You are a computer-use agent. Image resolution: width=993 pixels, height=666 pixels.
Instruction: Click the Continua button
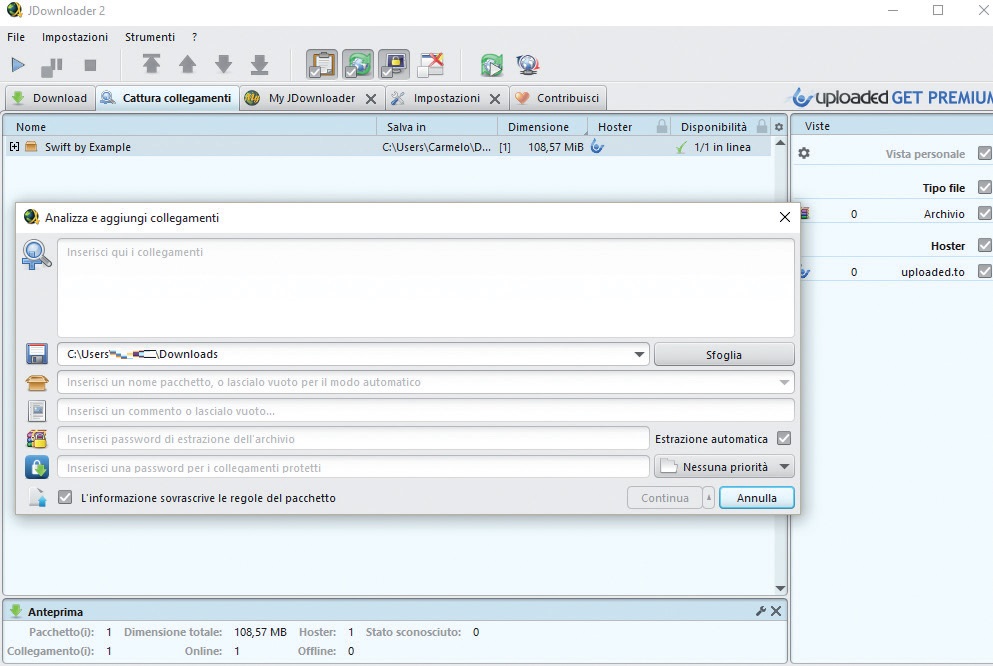pos(664,498)
